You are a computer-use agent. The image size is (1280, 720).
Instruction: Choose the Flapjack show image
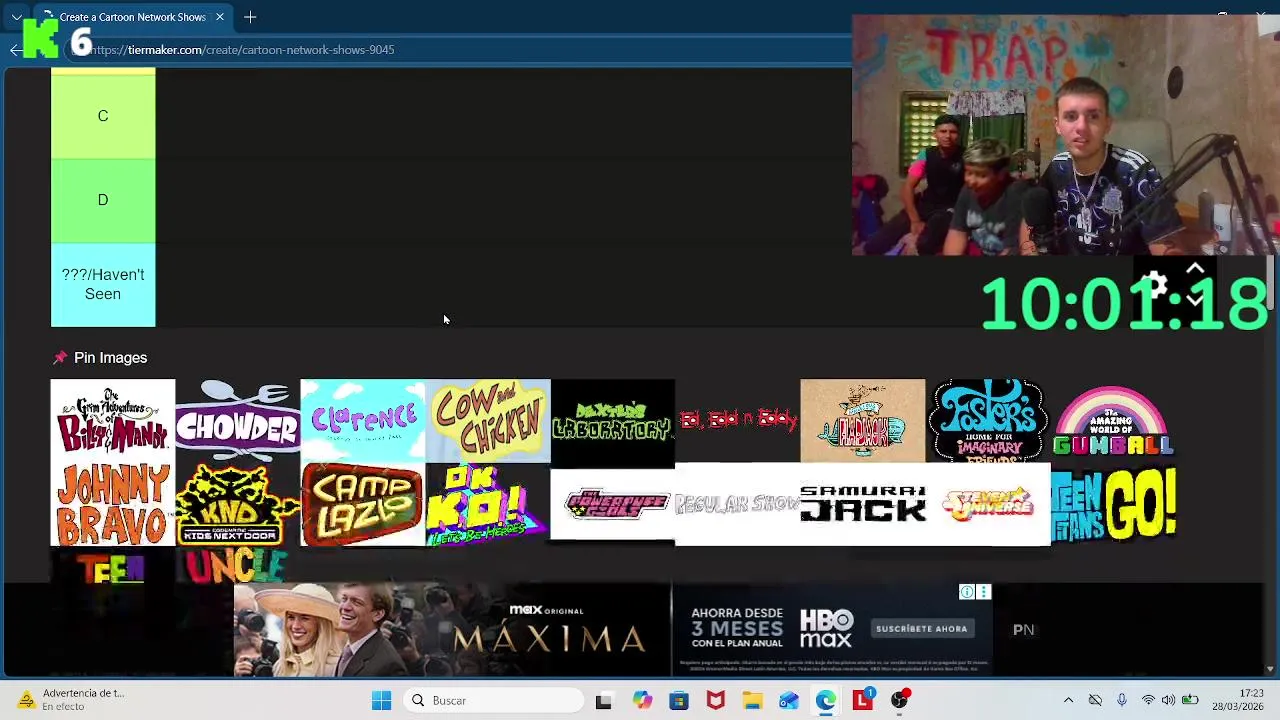pyautogui.click(x=863, y=421)
